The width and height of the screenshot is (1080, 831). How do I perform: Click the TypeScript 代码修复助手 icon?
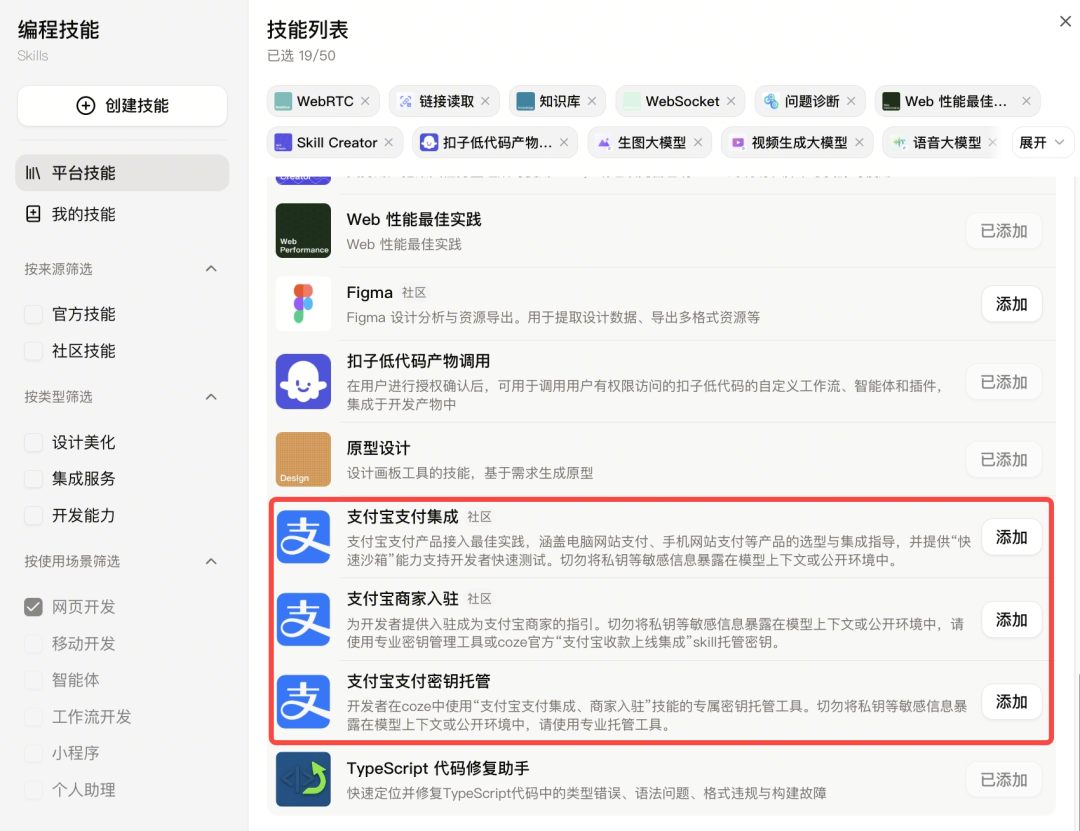(303, 779)
